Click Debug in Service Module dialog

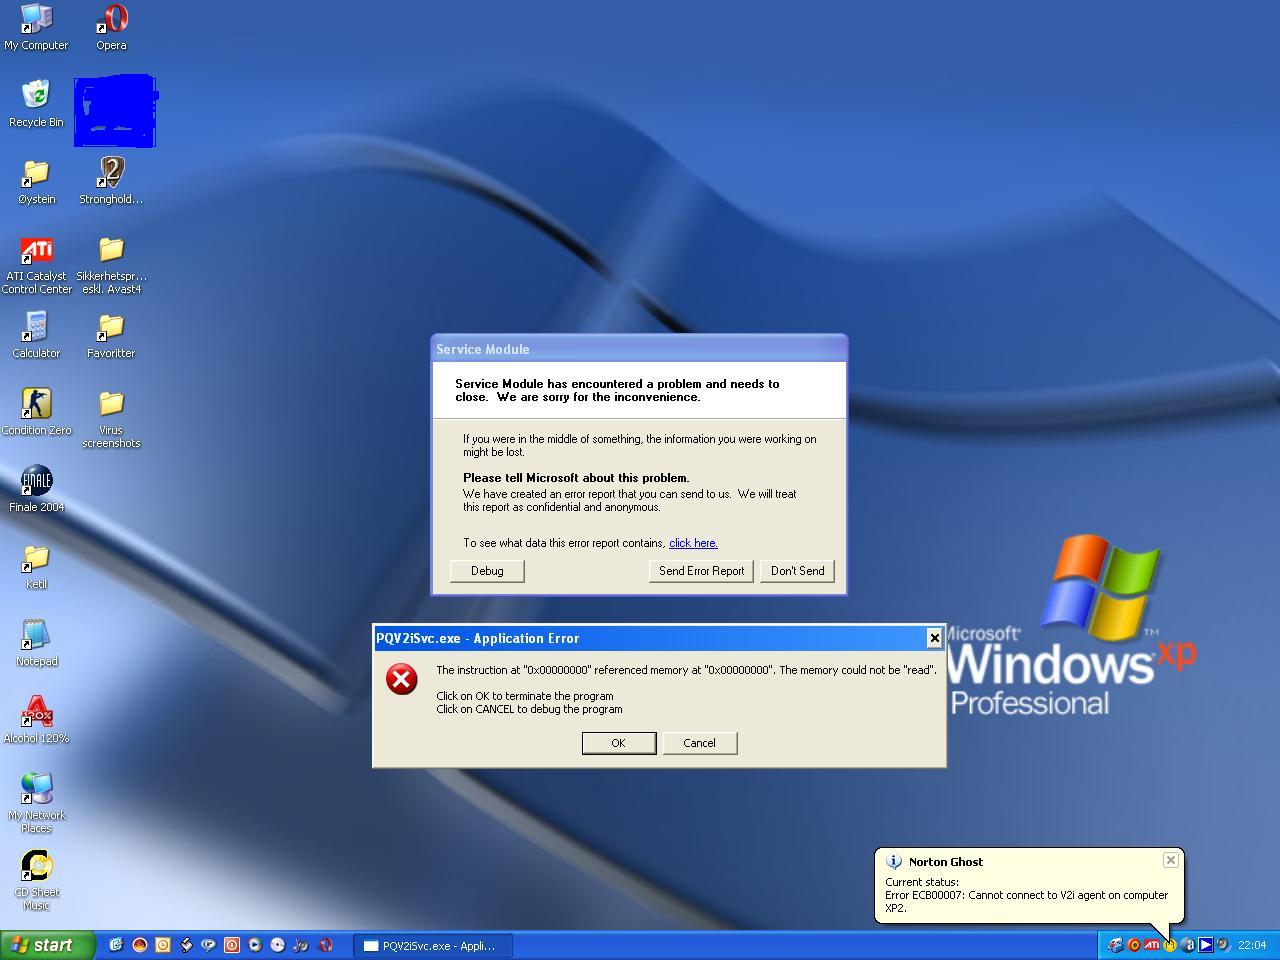coord(487,571)
